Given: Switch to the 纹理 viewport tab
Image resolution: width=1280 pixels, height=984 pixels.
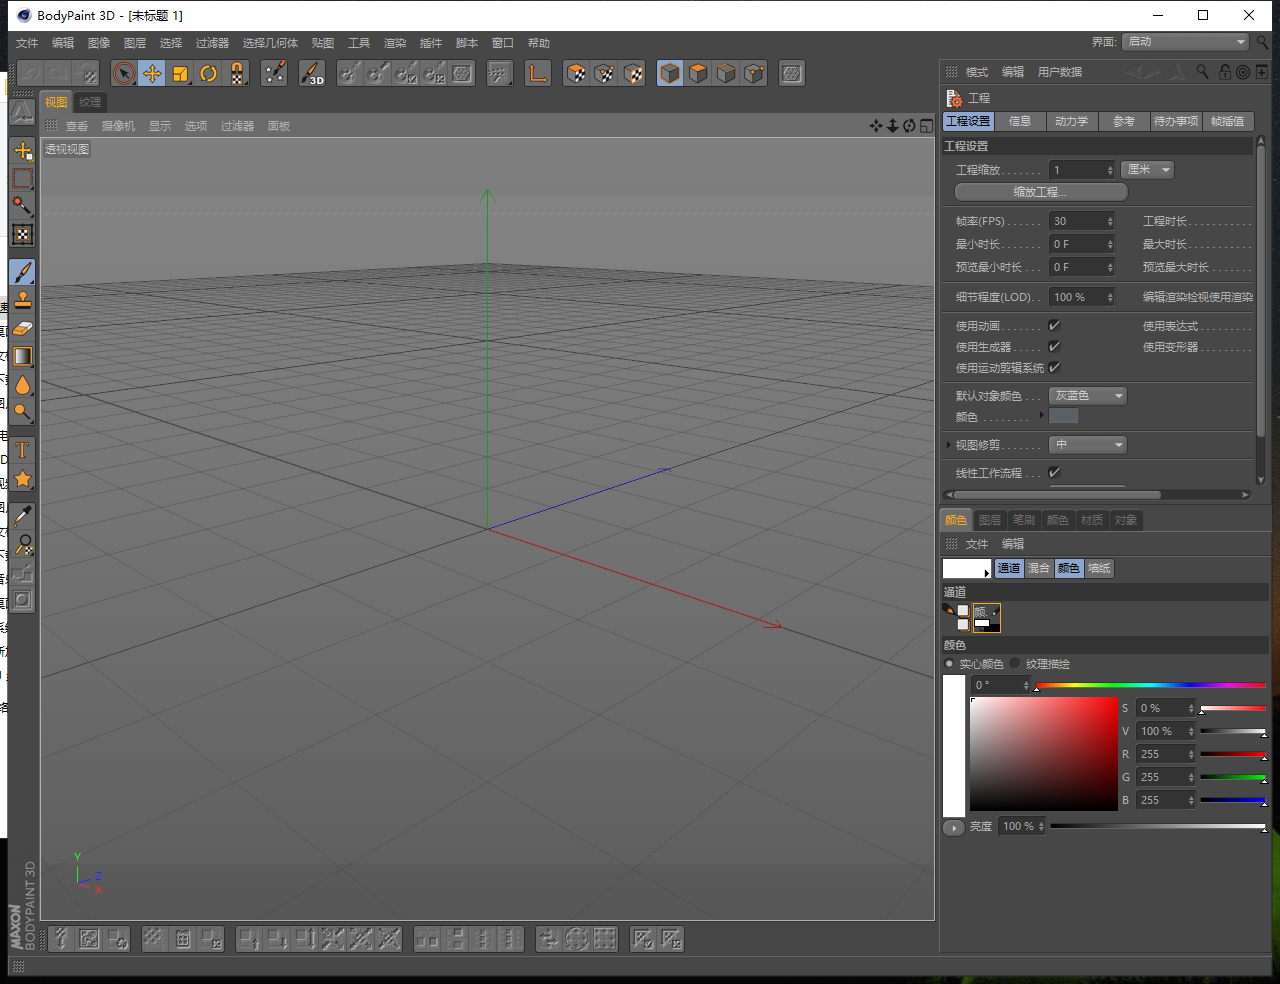Looking at the screenshot, I should [x=90, y=102].
